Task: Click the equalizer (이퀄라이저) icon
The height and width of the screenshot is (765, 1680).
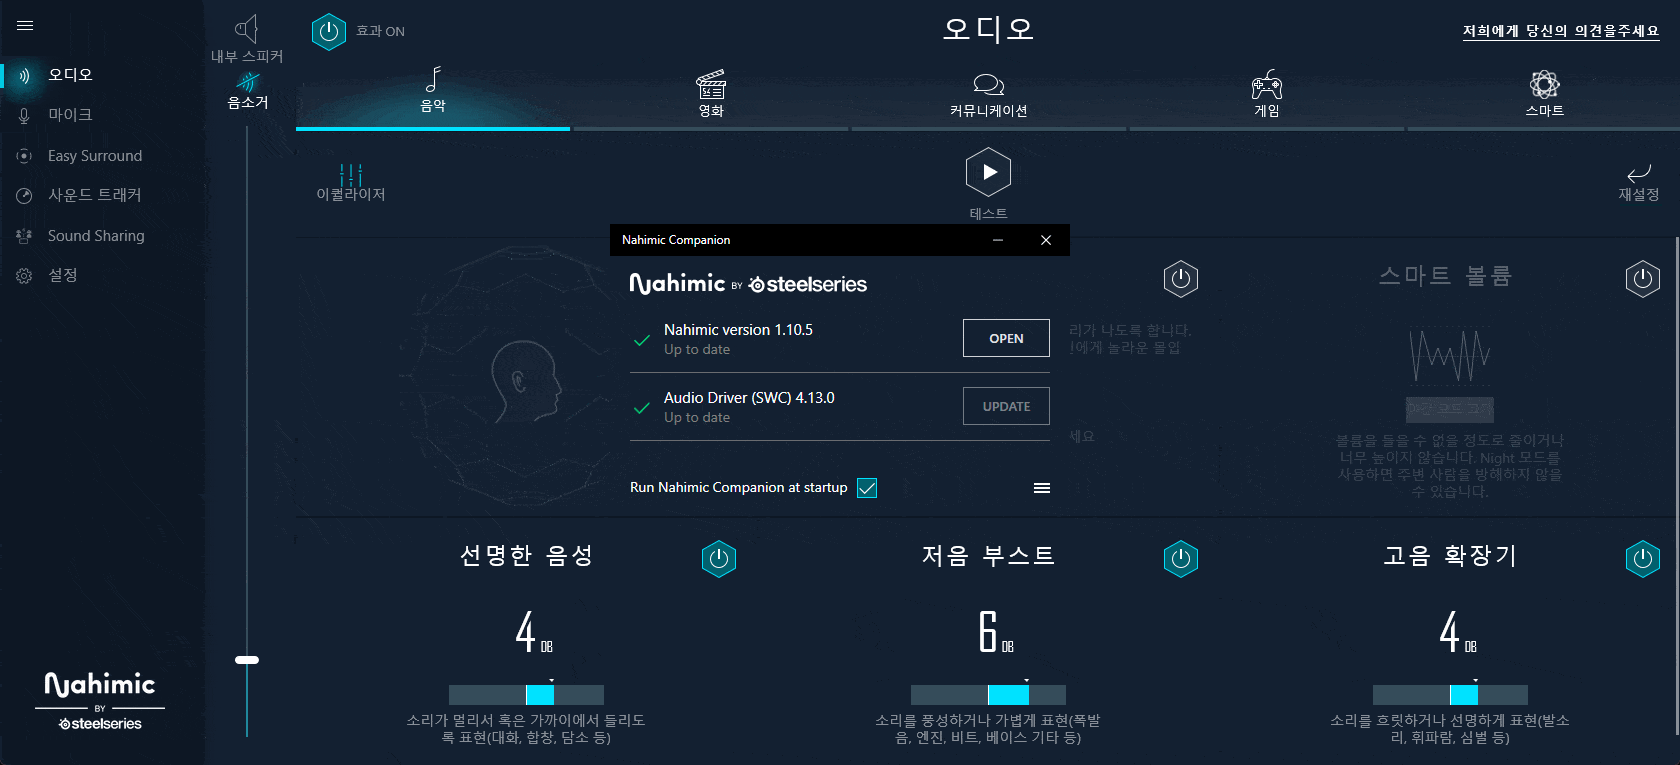Action: 350,176
